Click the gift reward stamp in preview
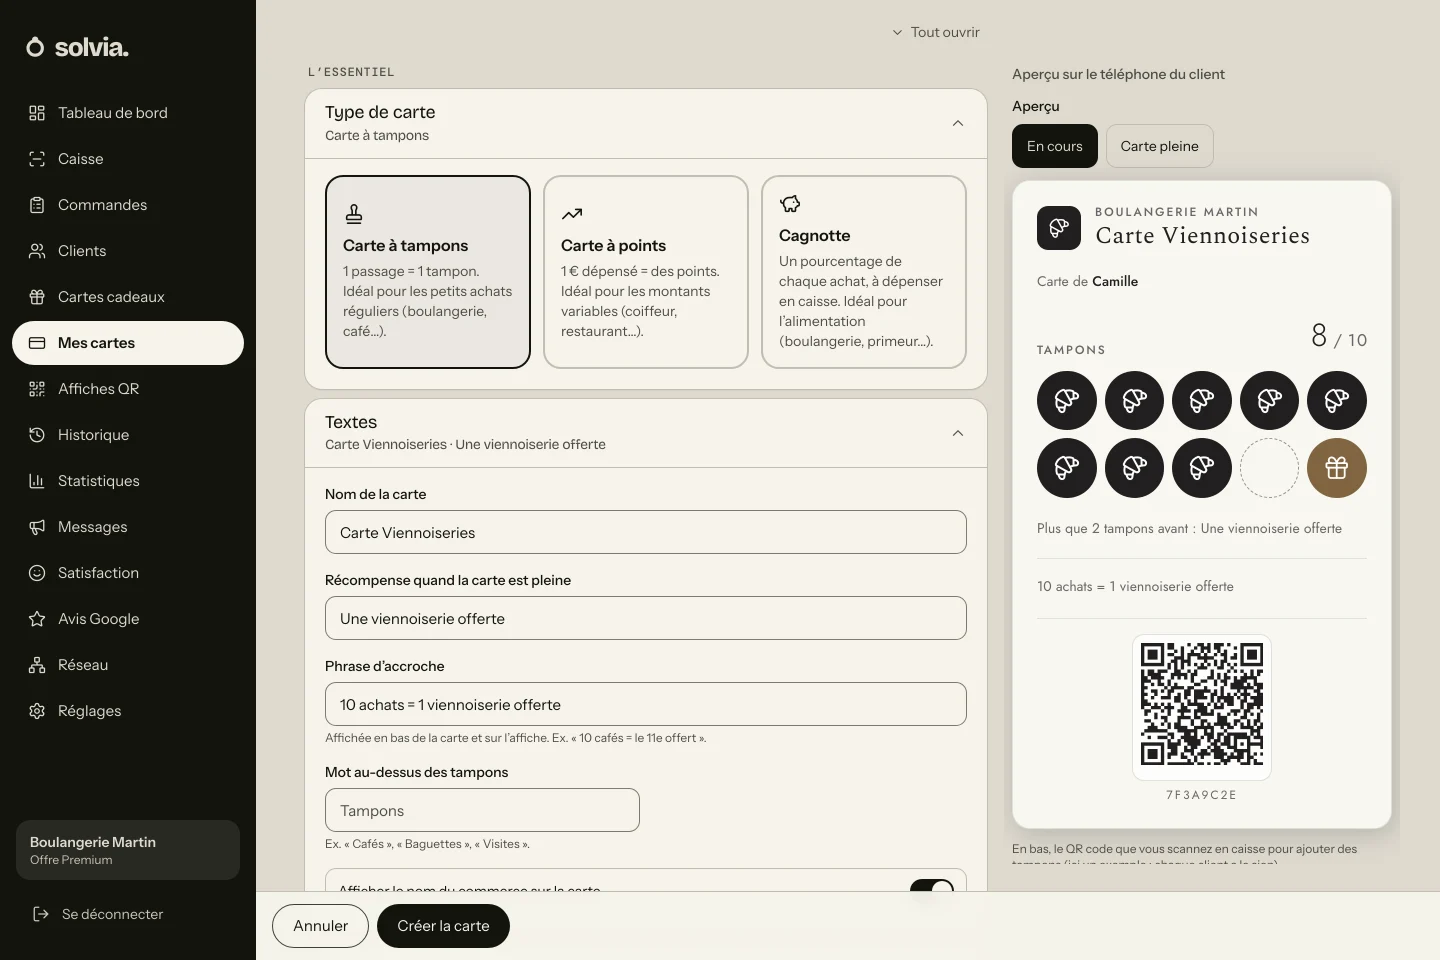1440x960 pixels. click(1337, 468)
